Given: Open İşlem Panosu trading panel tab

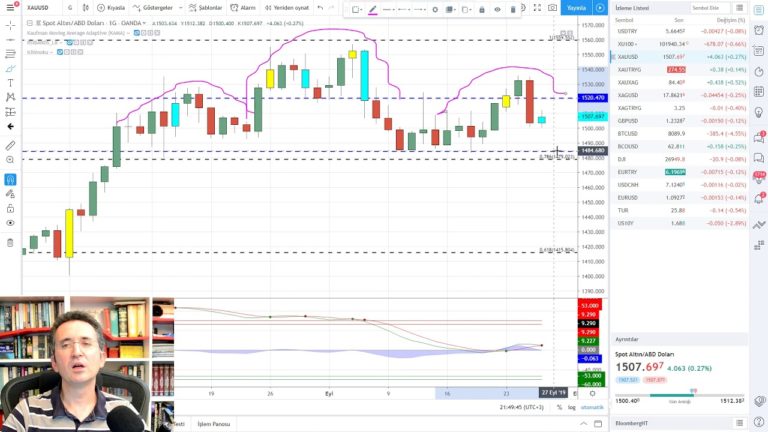Looking at the screenshot, I should [x=213, y=424].
